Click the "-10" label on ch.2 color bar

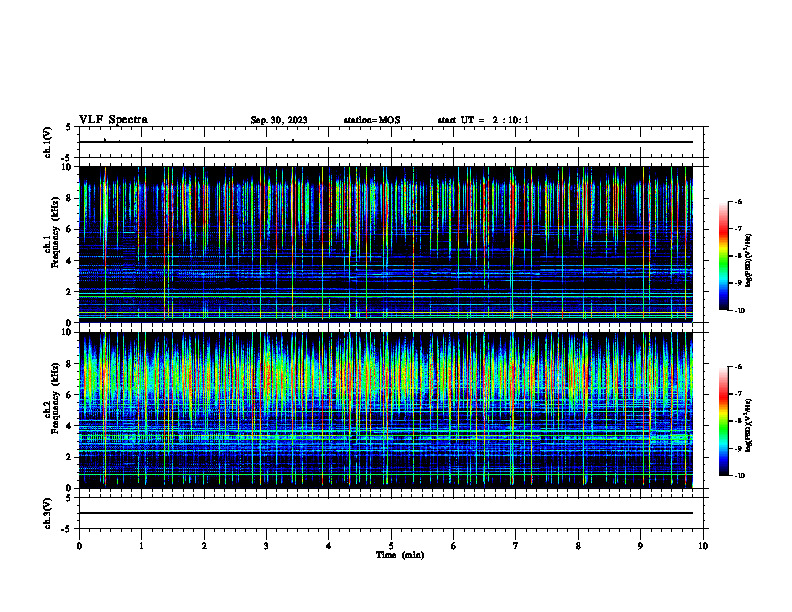[x=739, y=476]
